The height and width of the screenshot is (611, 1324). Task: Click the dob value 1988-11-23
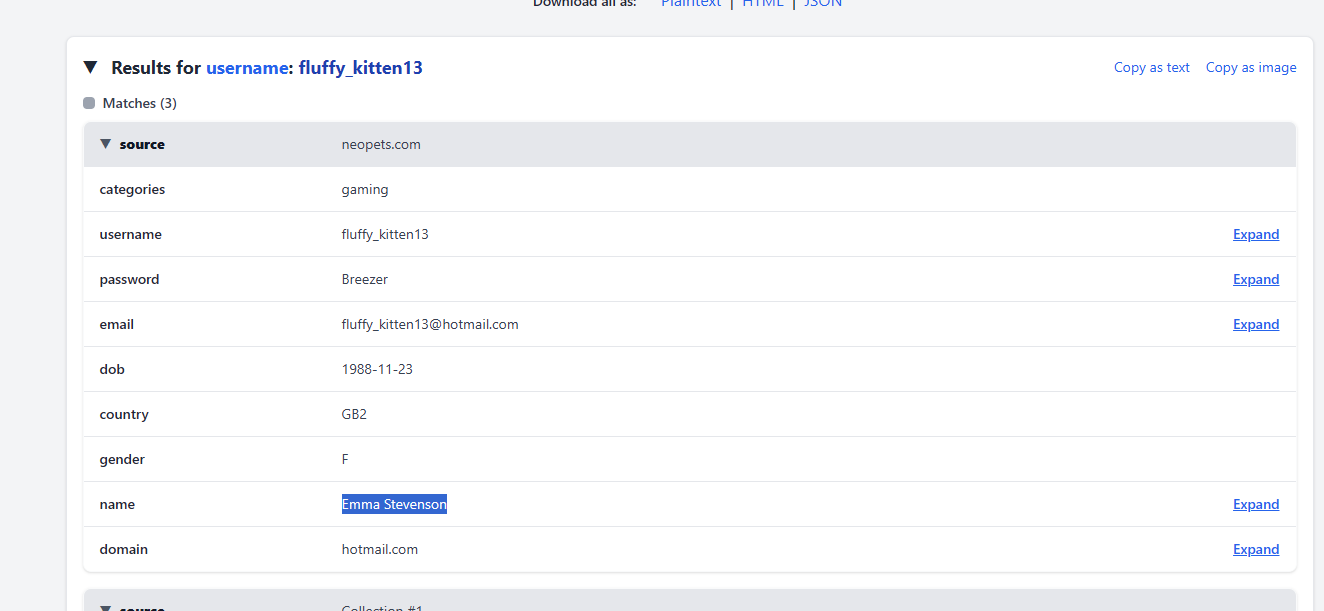377,369
